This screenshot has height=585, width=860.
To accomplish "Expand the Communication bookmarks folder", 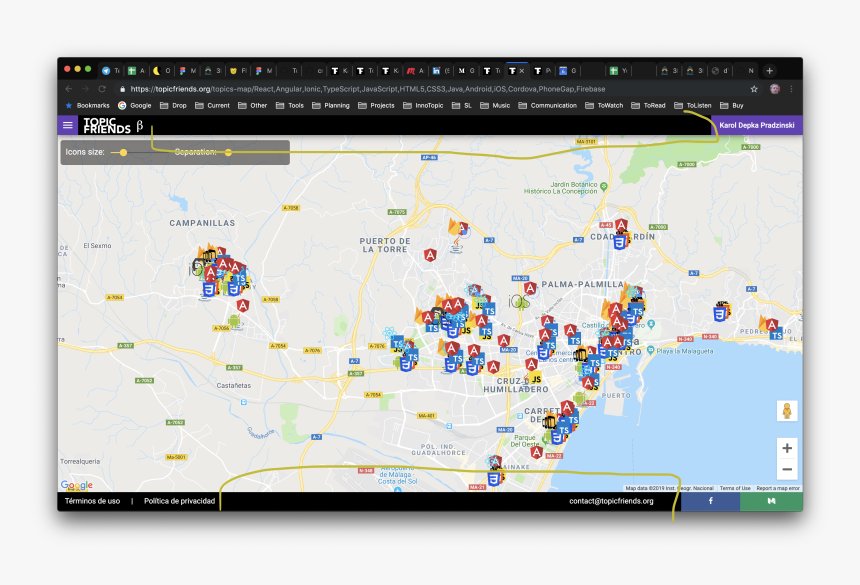I will pyautogui.click(x=547, y=105).
